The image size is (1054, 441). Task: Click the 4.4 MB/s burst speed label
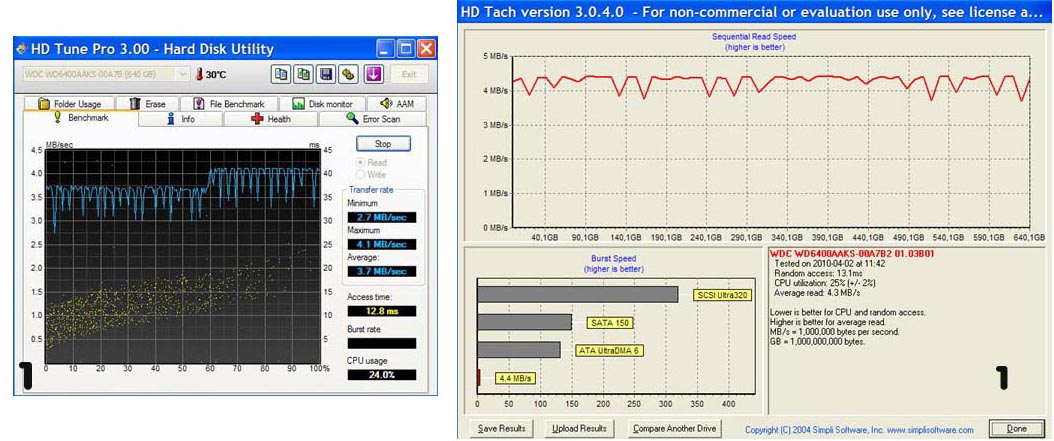point(515,378)
